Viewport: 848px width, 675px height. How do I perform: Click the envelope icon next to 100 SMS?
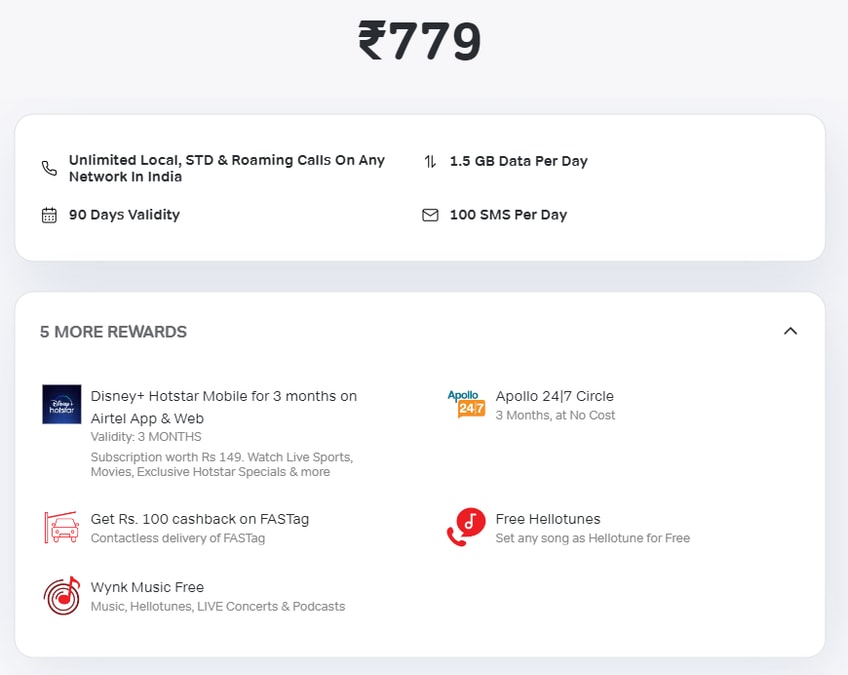pyautogui.click(x=430, y=214)
